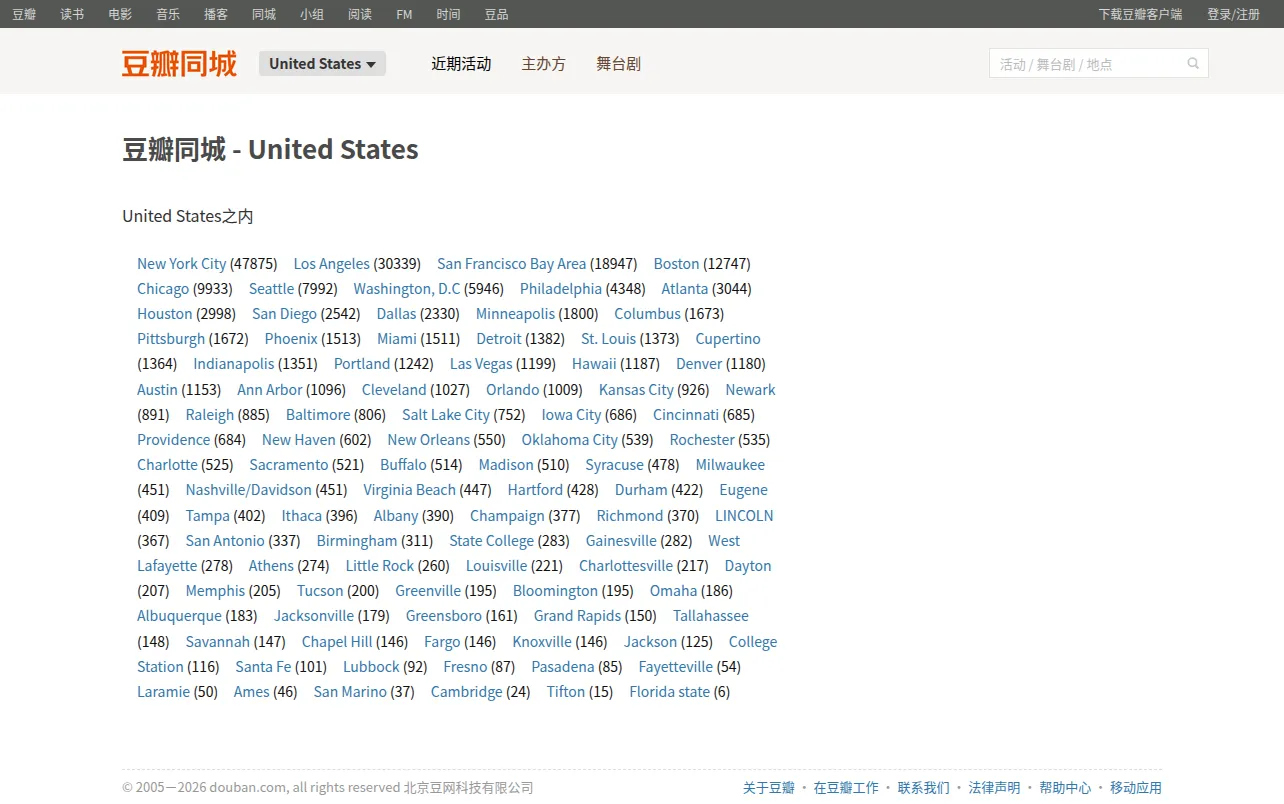1284x804 pixels.
Task: Open the 登录/注册 link
Action: pos(1233,14)
